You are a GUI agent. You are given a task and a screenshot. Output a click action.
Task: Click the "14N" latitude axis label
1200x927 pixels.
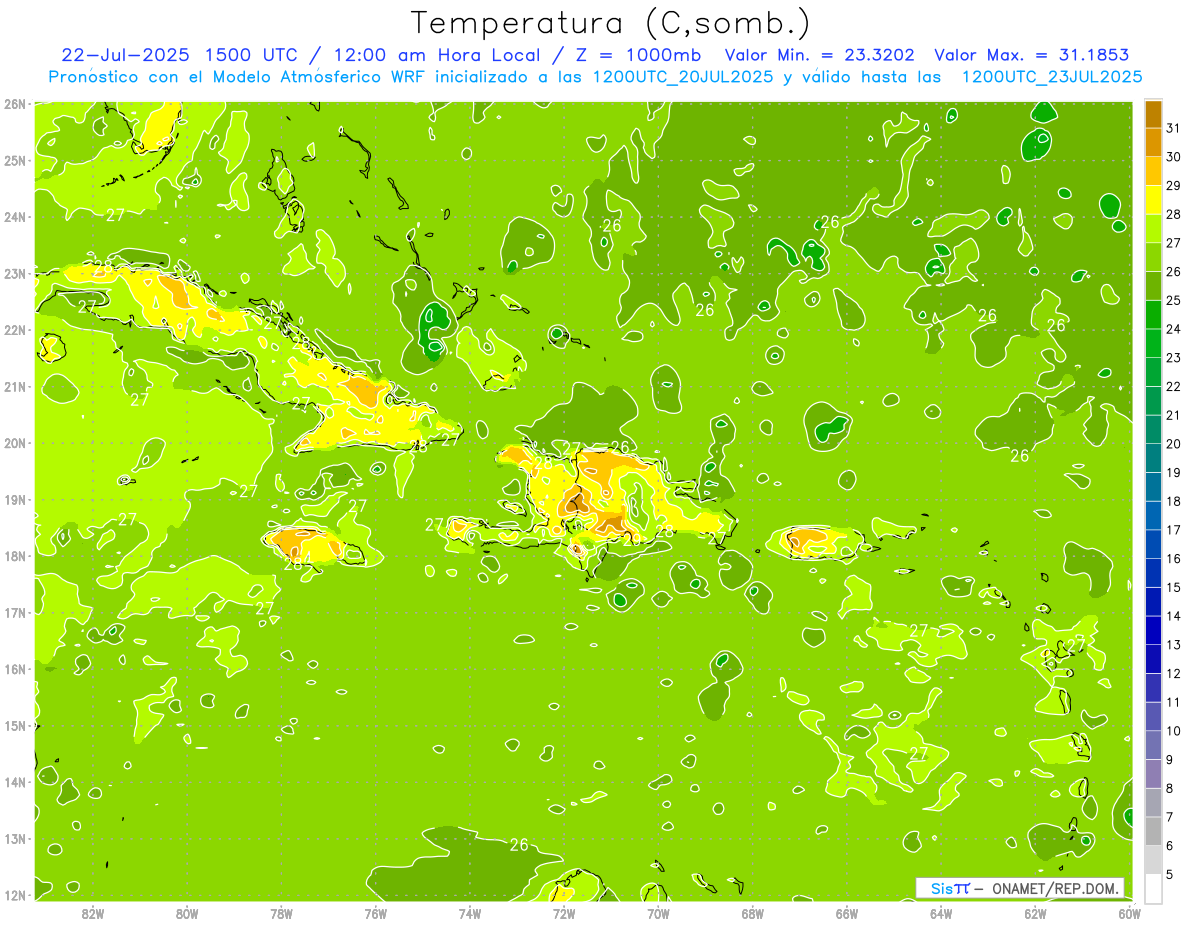point(15,782)
